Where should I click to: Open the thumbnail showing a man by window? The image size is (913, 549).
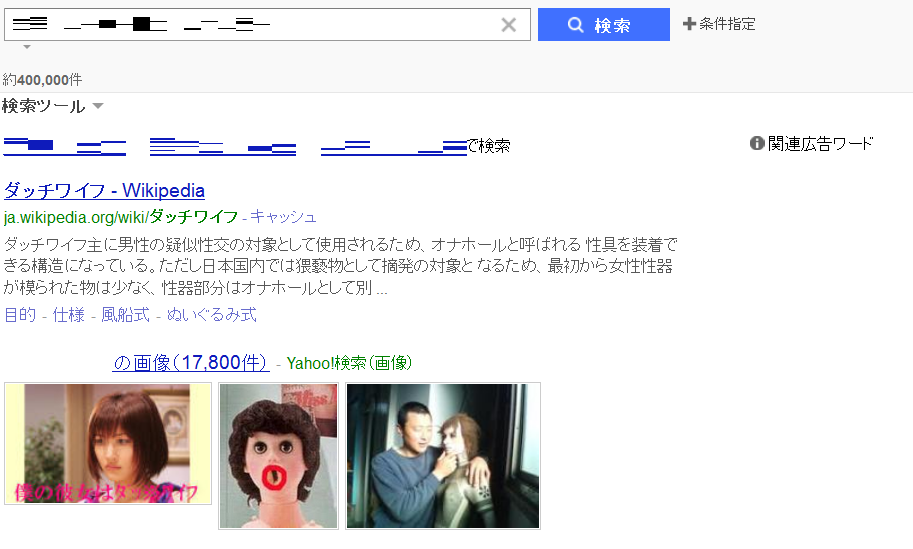[443, 455]
